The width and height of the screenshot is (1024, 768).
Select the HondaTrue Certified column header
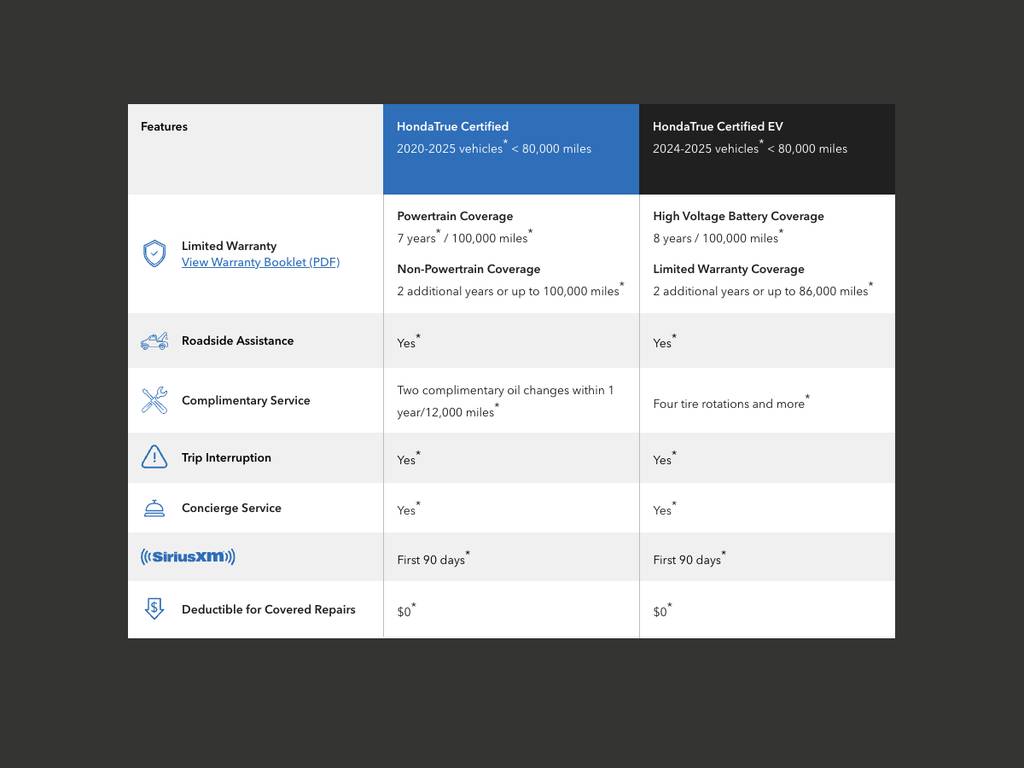[511, 149]
